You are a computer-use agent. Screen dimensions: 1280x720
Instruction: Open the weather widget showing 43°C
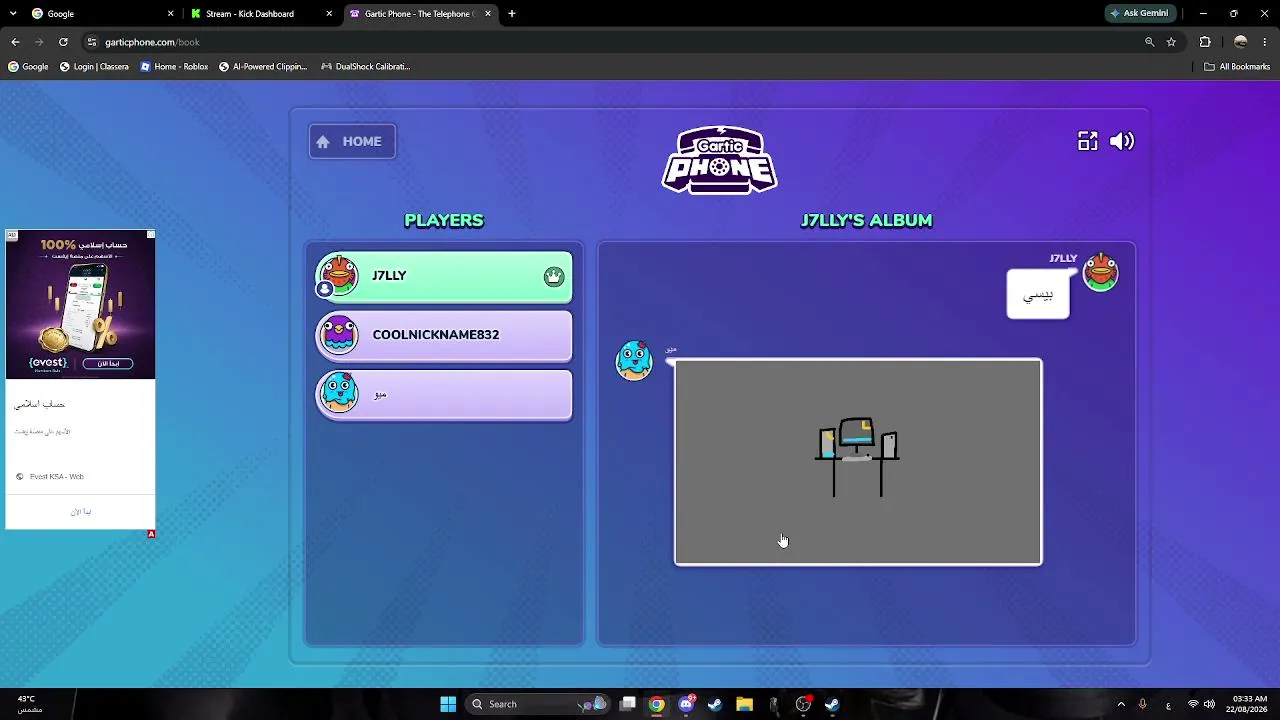coord(28,704)
